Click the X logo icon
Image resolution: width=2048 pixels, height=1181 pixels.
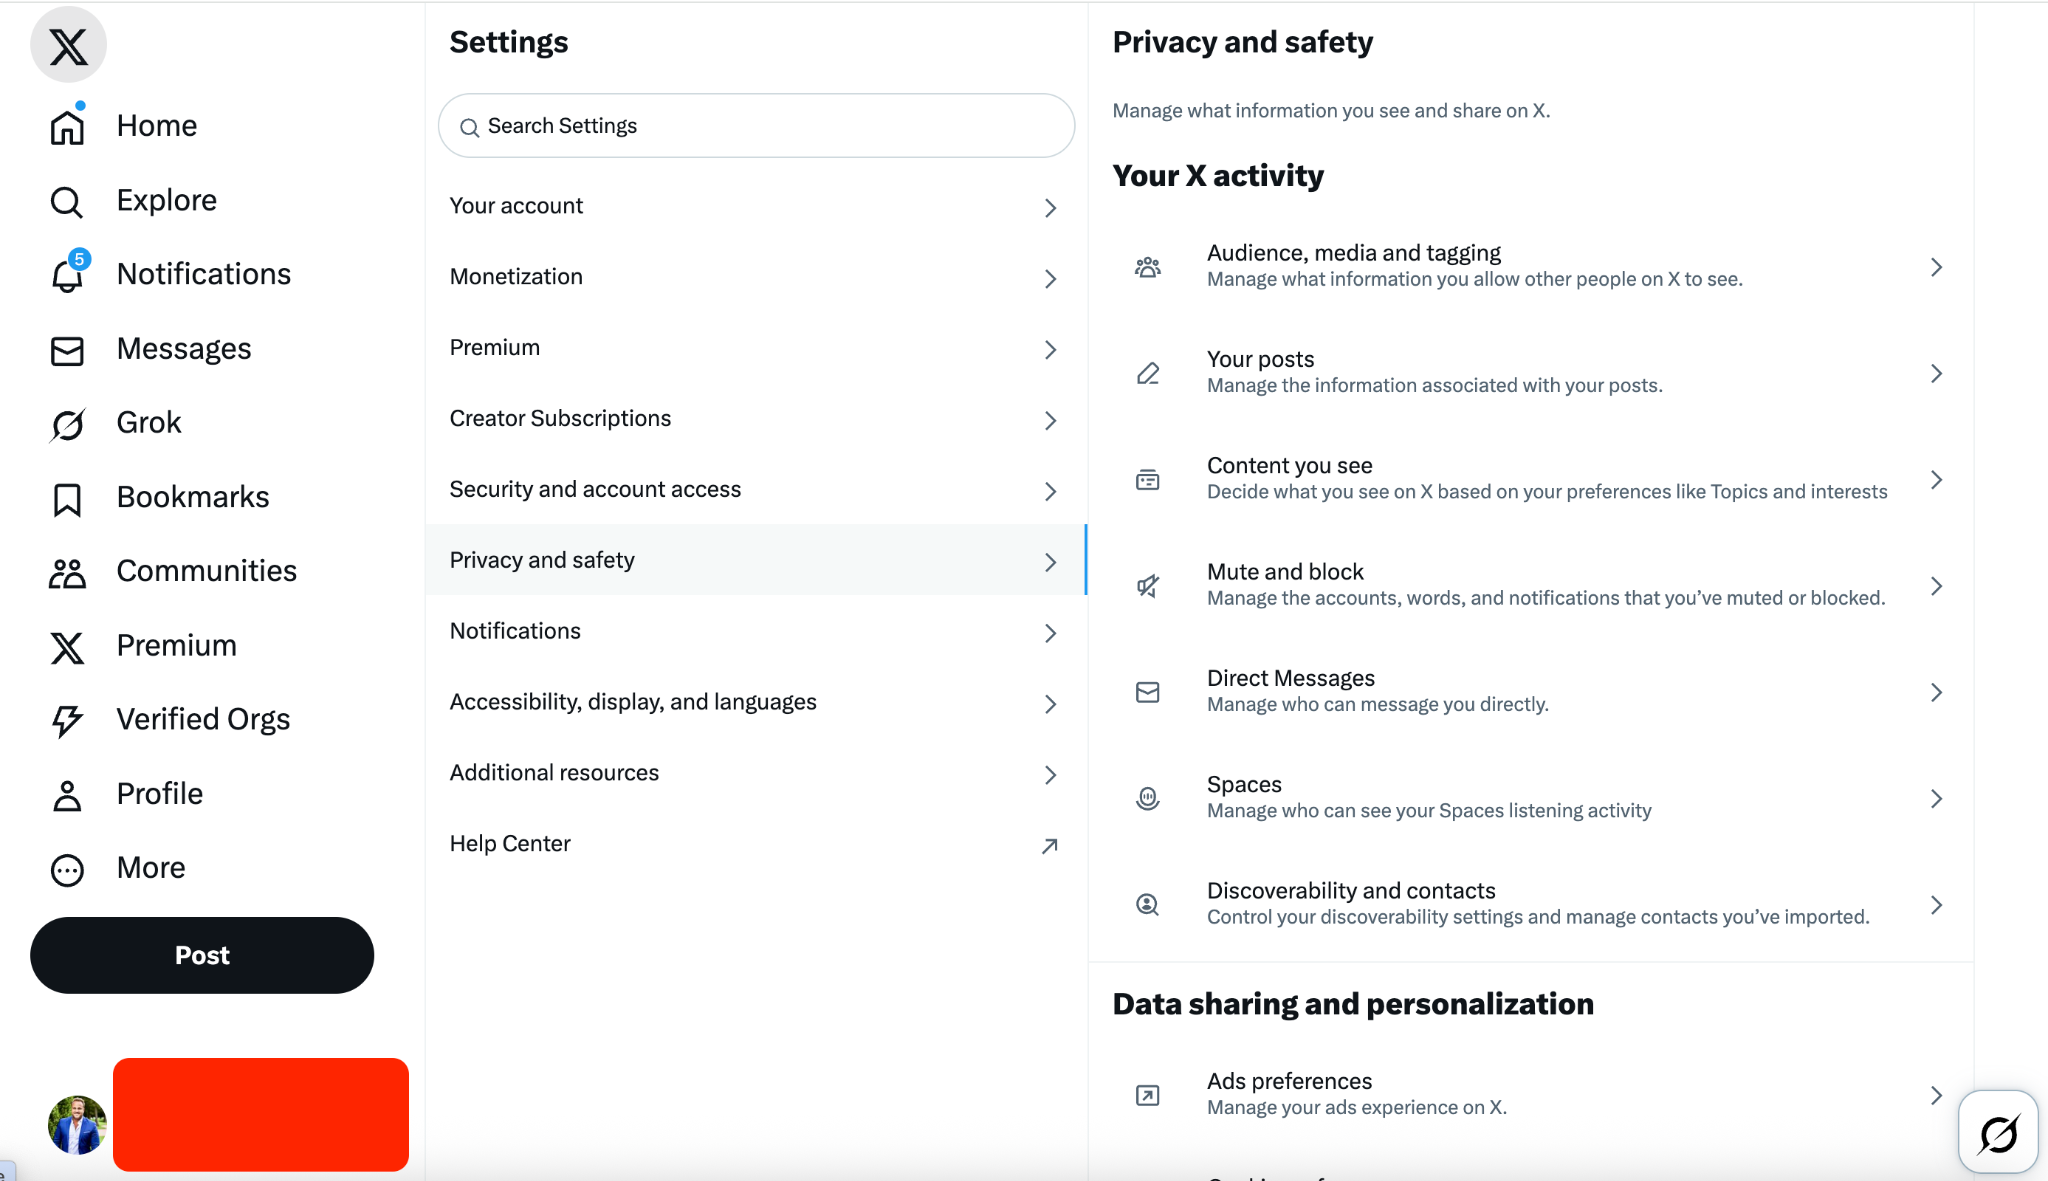pos(68,46)
